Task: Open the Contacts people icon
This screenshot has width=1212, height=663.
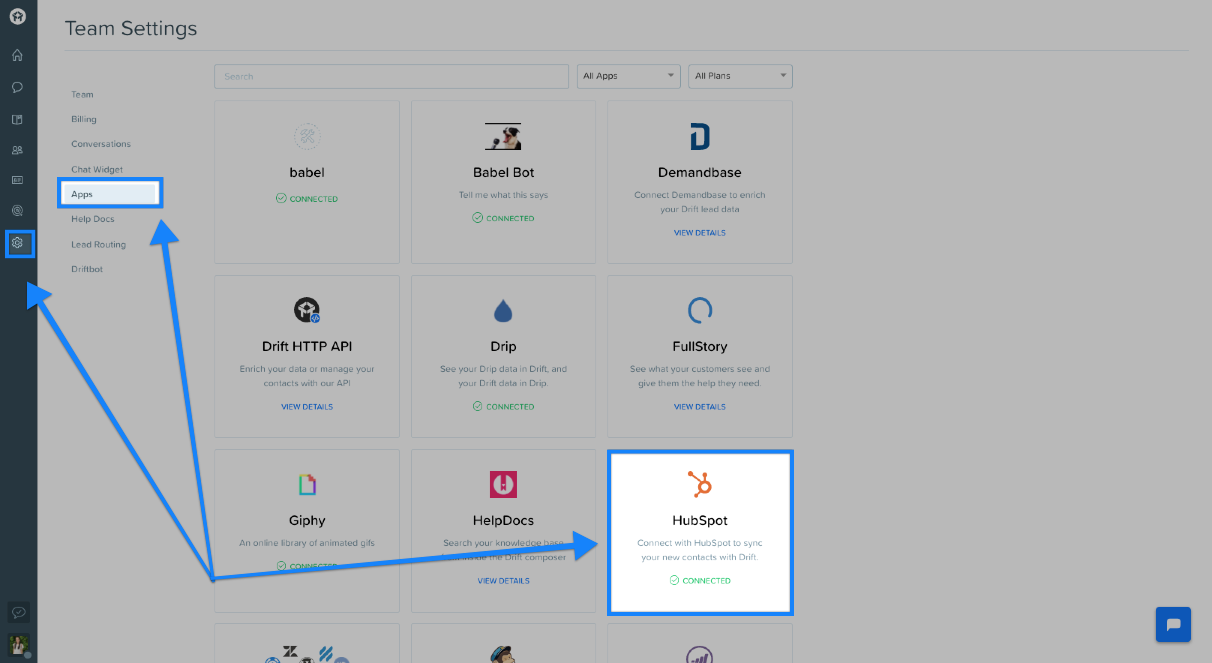Action: 17,150
